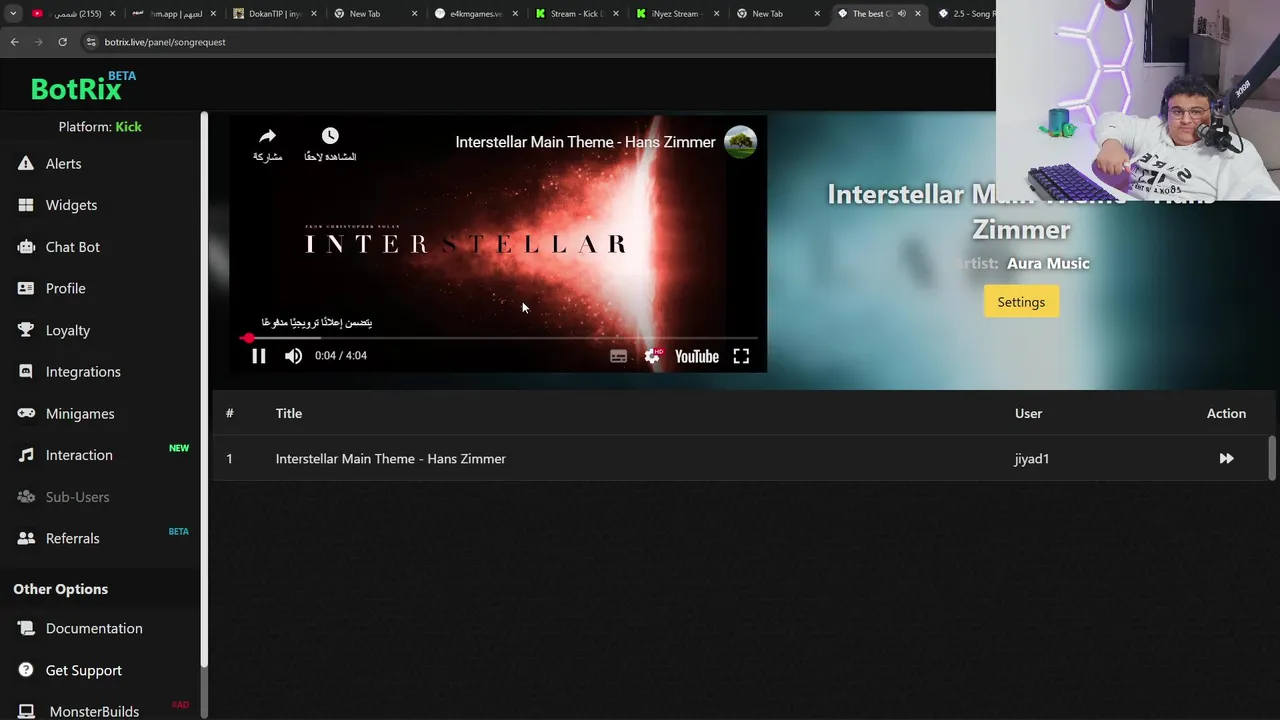
Task: Switch to 2.5 - Song tab
Action: point(964,14)
